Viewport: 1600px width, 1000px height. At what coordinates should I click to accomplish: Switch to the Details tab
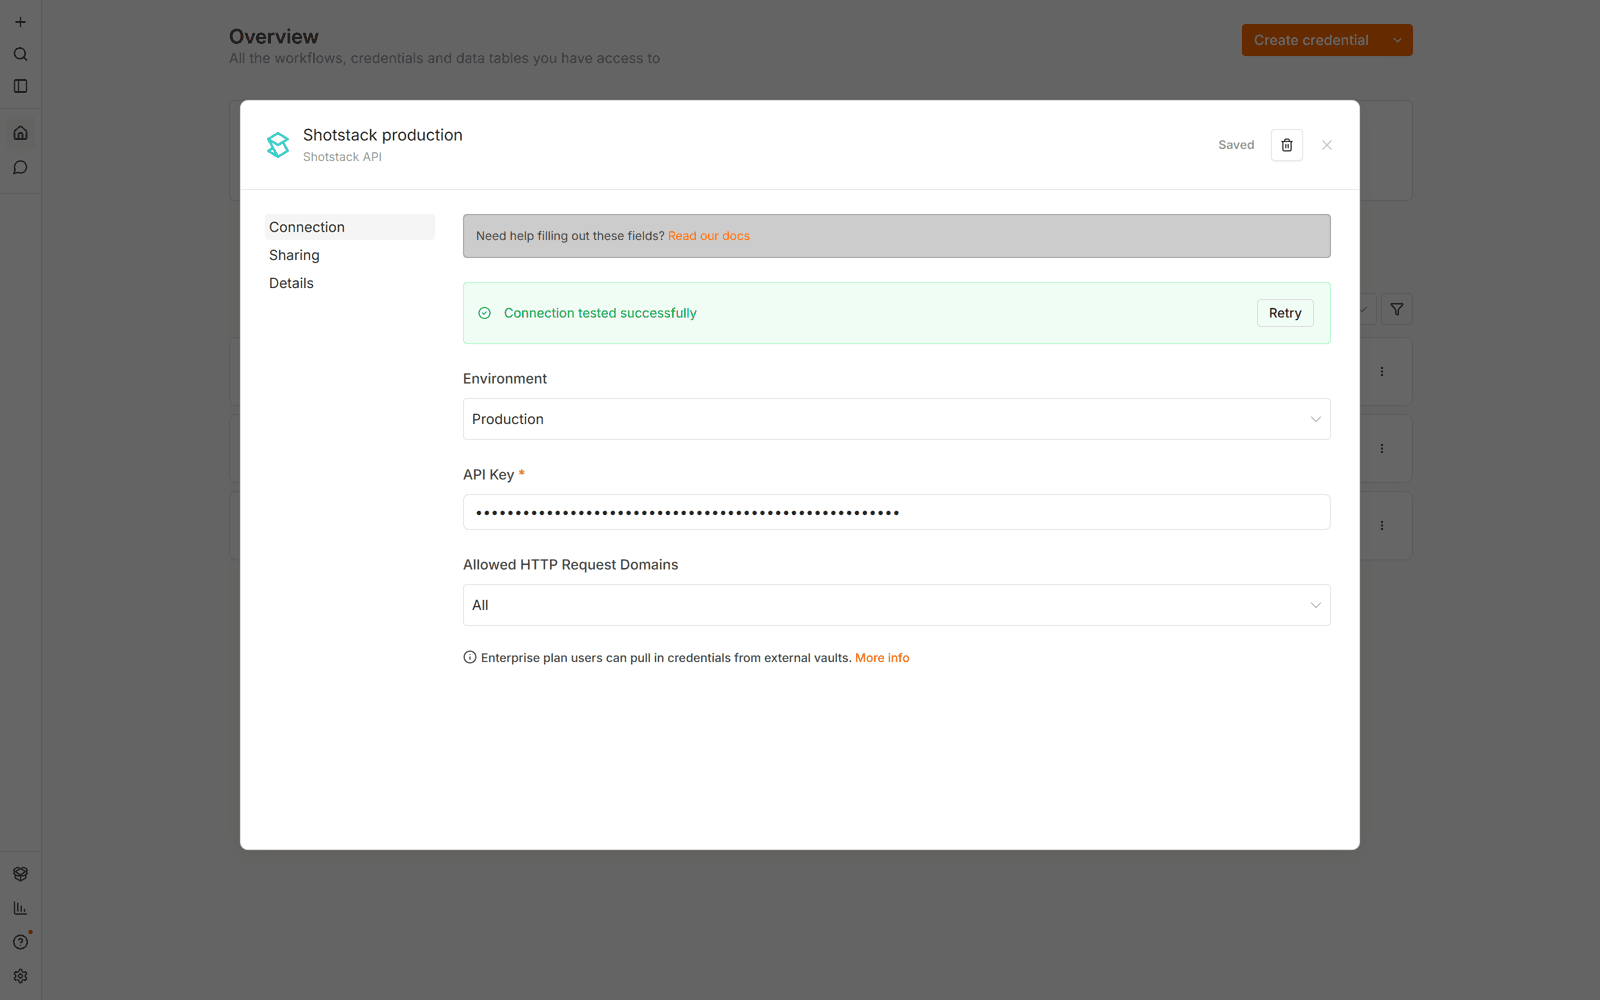(350, 283)
